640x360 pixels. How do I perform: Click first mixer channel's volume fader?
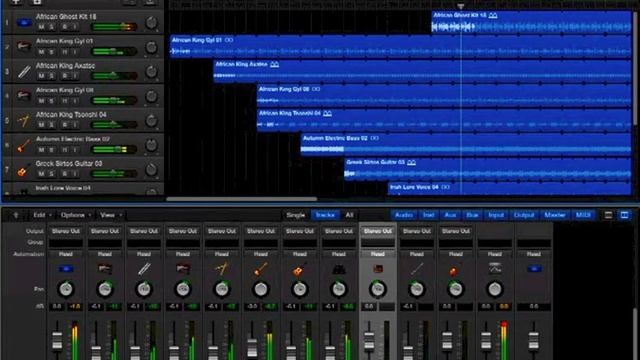point(57,340)
